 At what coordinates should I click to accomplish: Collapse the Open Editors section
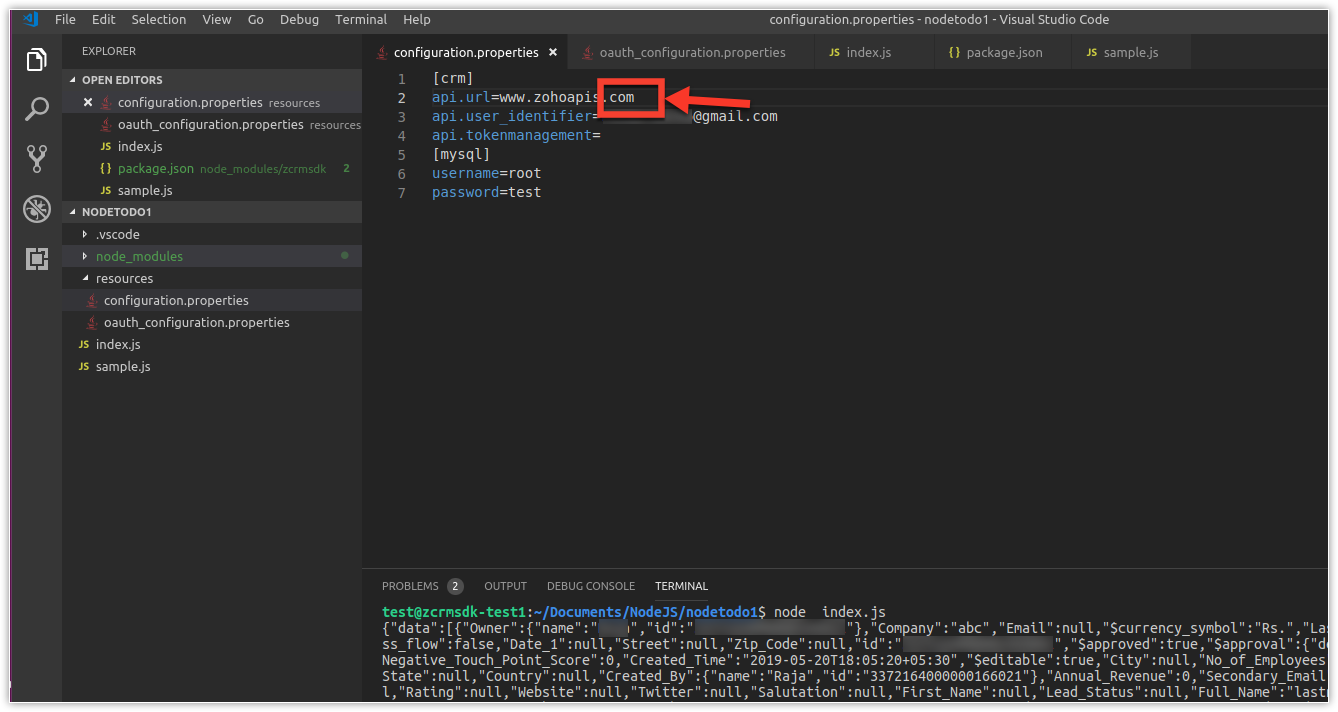click(x=212, y=80)
